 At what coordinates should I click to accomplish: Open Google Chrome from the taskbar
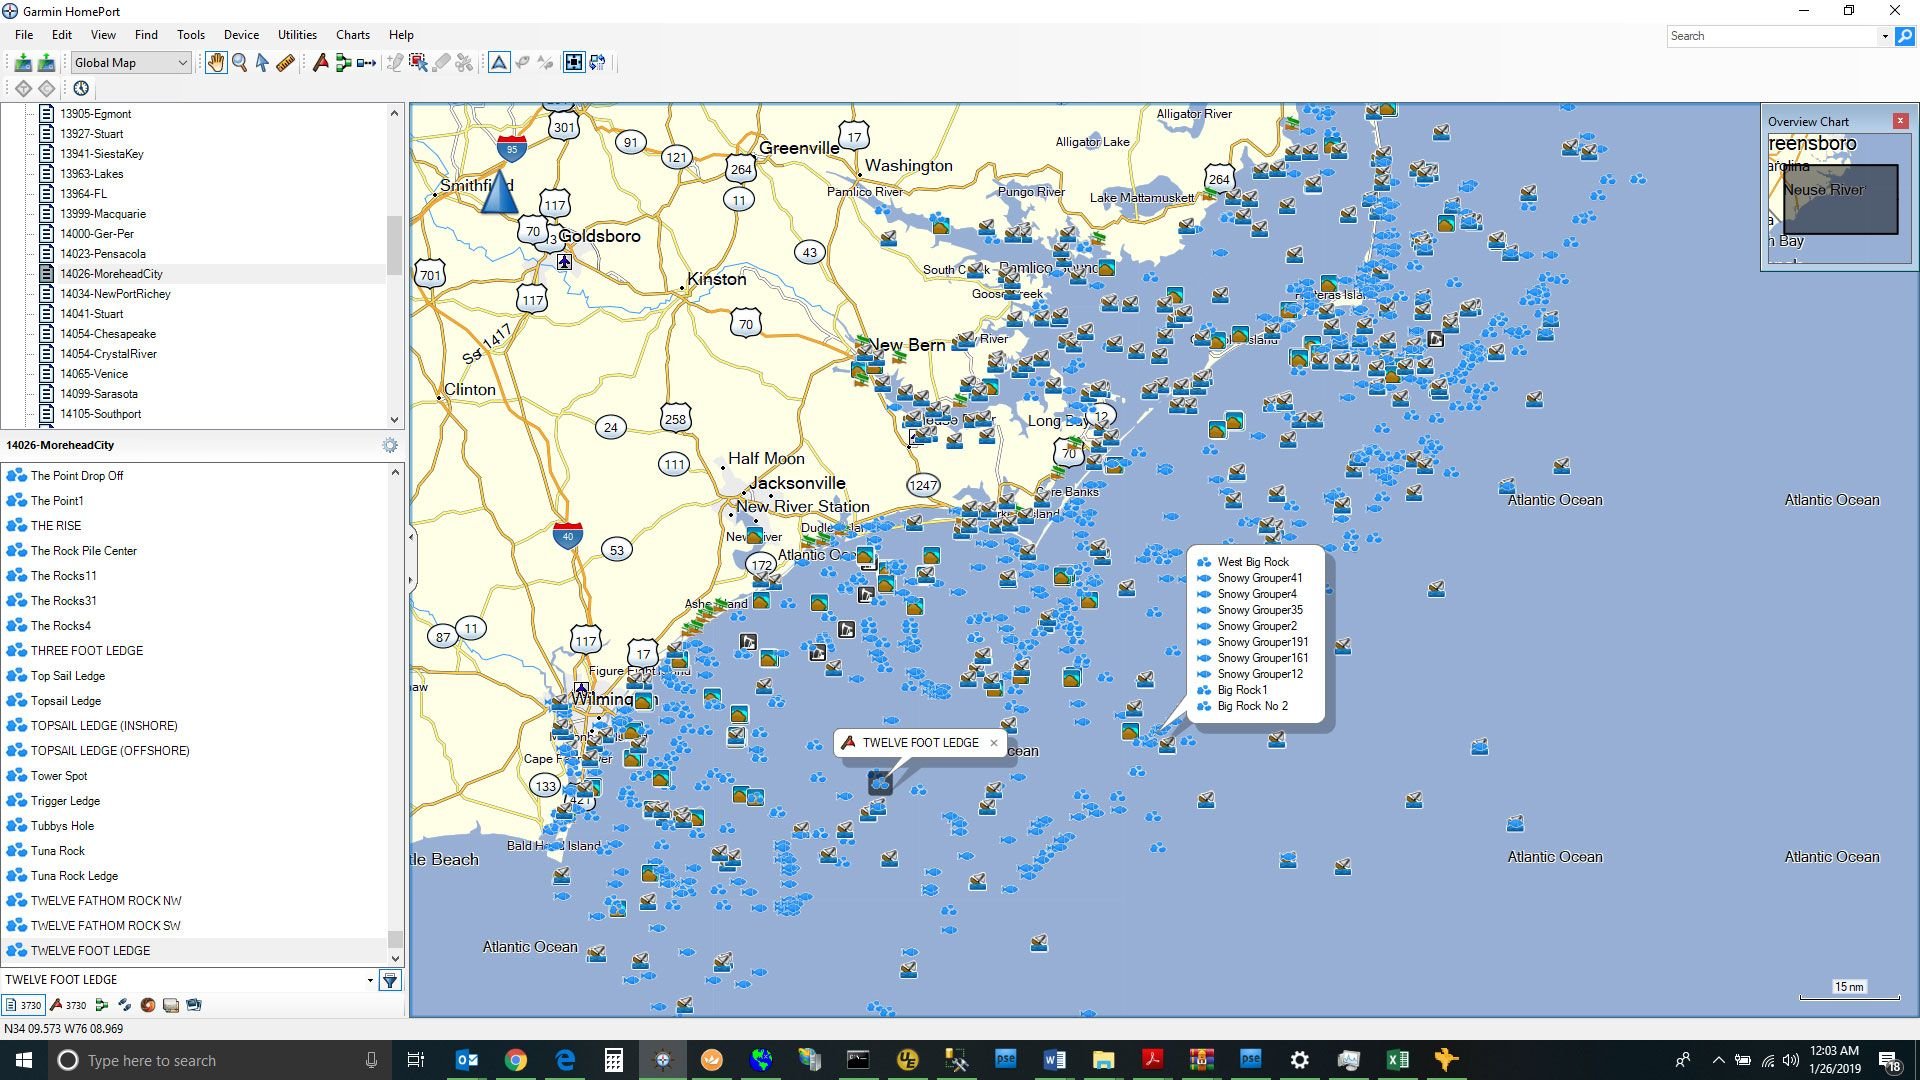[516, 1060]
